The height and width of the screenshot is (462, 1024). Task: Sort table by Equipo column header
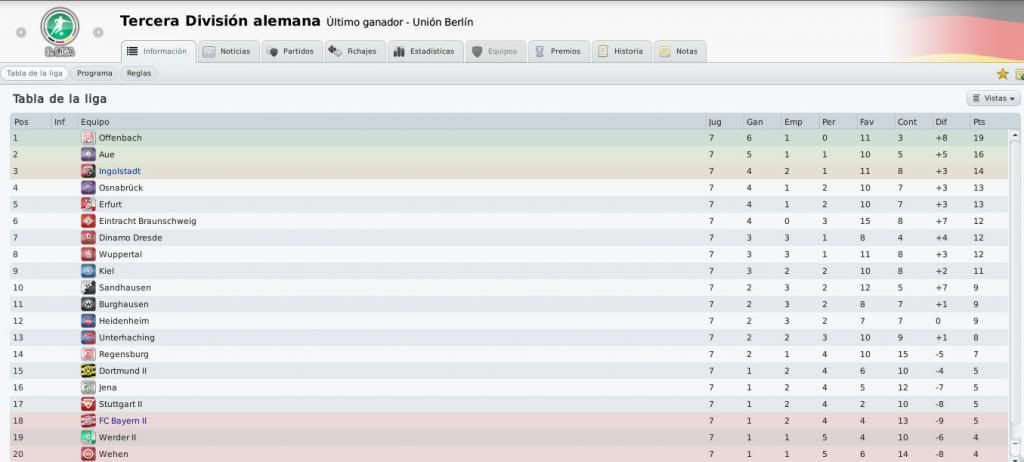pyautogui.click(x=95, y=122)
